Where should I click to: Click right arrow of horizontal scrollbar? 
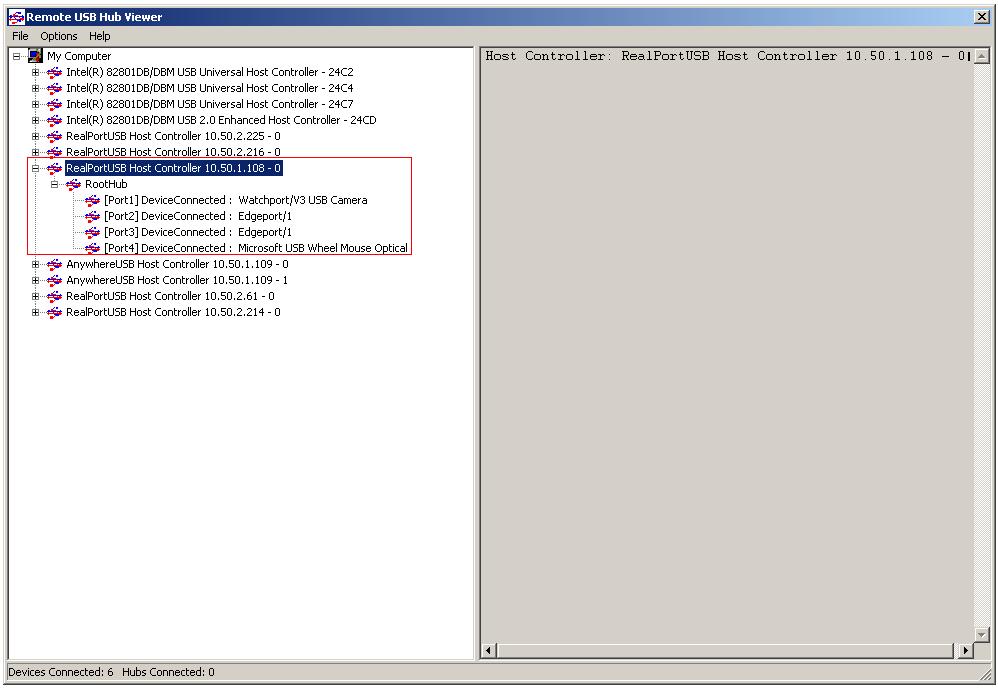point(965,650)
